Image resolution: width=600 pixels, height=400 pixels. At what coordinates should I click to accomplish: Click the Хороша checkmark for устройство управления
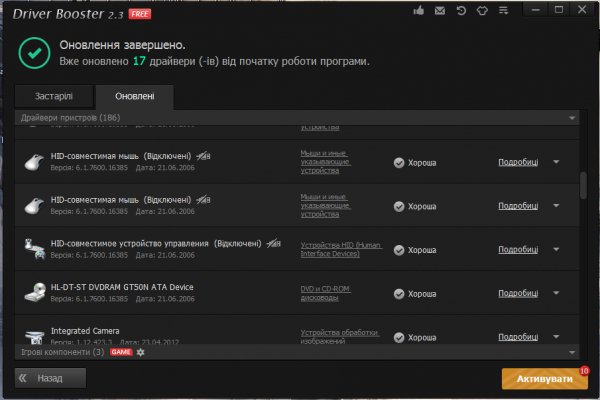point(399,250)
